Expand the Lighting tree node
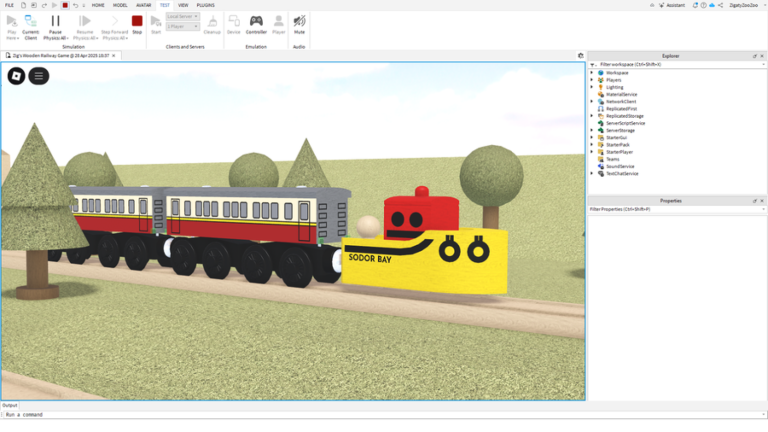The height and width of the screenshot is (432, 768). pos(592,87)
